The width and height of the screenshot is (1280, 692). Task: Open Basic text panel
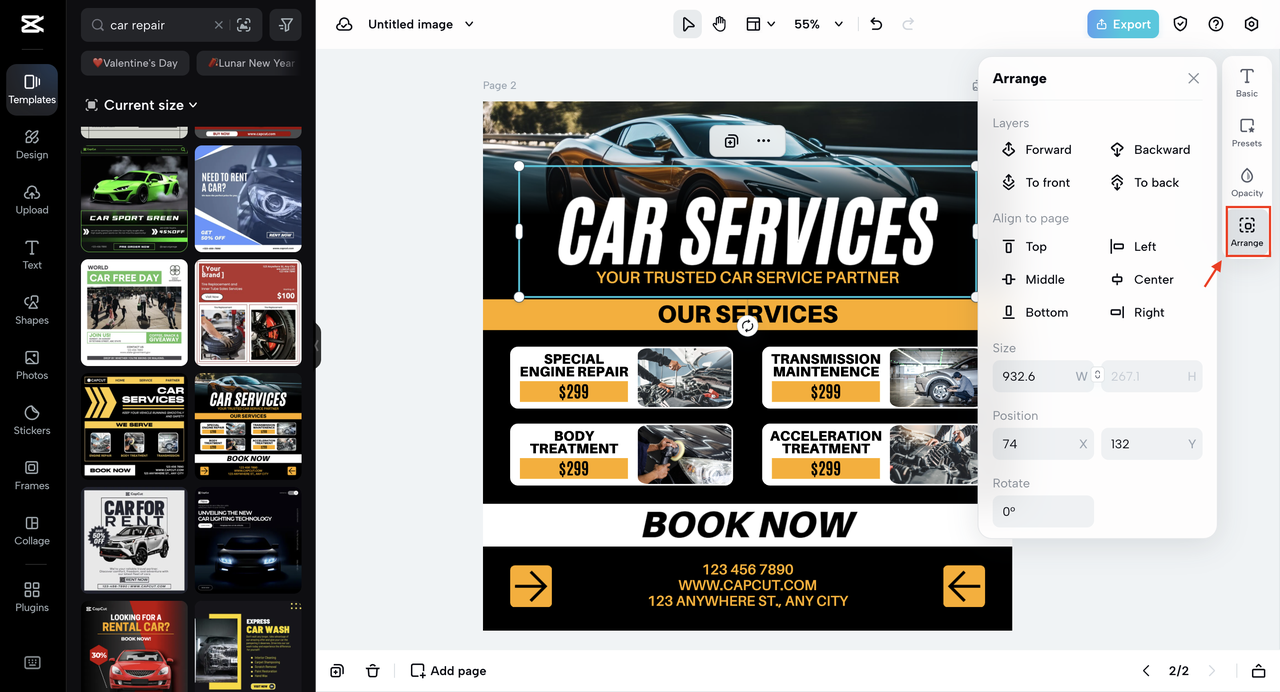[1247, 82]
